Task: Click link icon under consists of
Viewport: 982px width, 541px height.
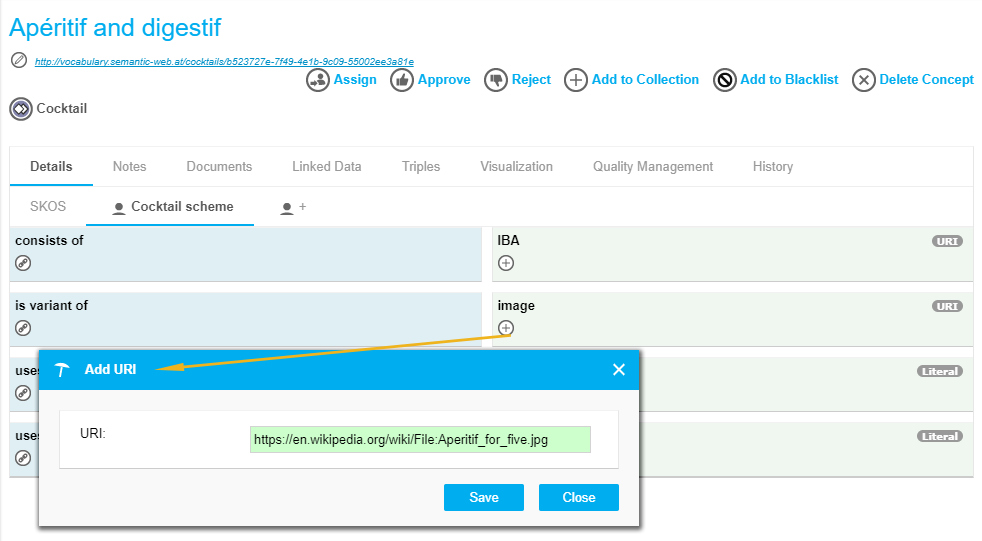Action: pos(23,263)
